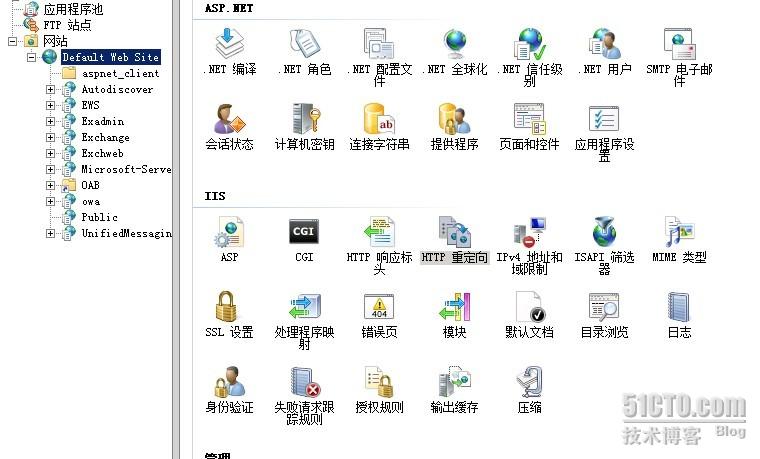Viewport: 760px width, 459px height.
Task: Open the 提供程序 feature
Action: 455,127
